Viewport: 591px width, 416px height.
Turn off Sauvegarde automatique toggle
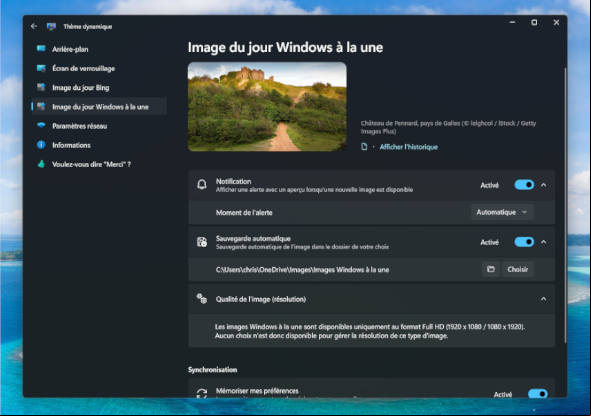[x=524, y=242]
